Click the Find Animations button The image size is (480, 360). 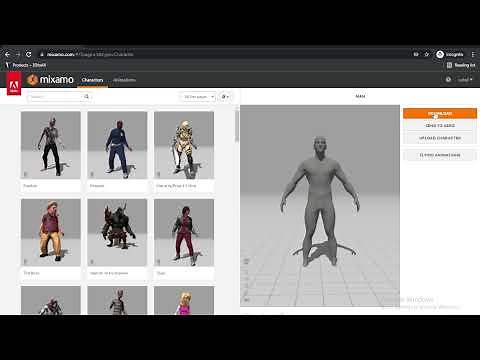440,155
